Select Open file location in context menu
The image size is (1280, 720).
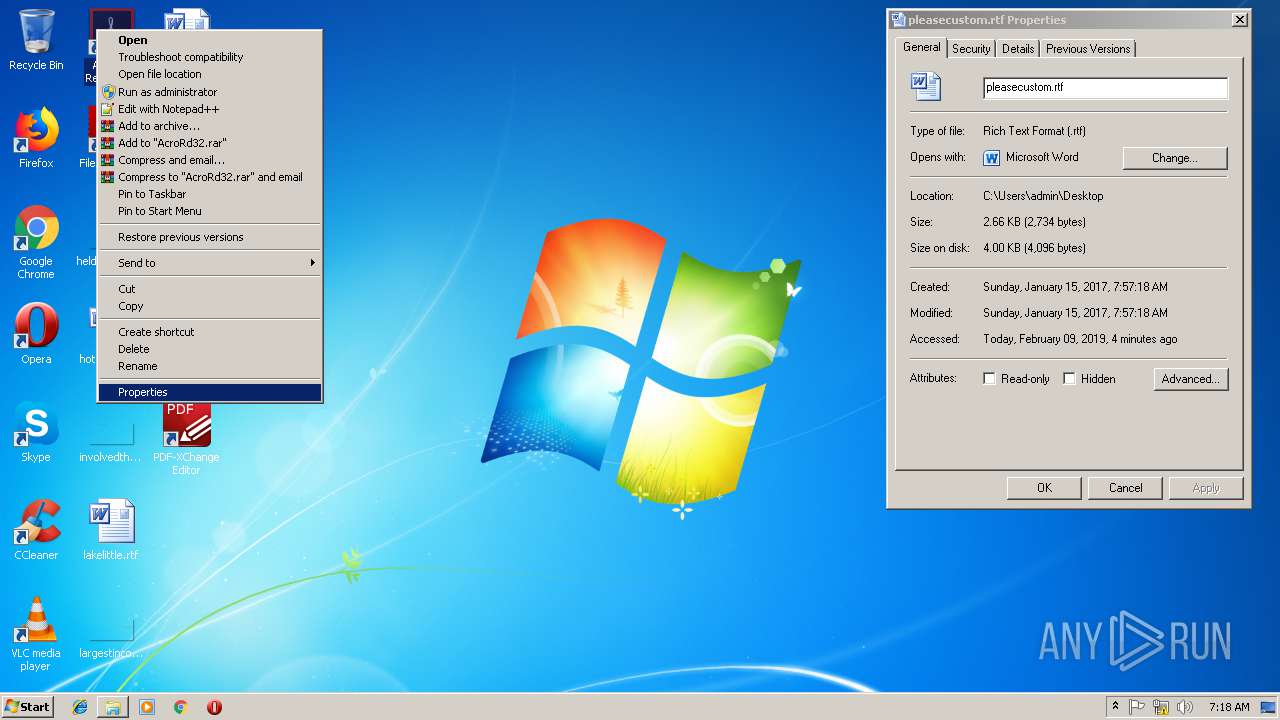[x=210, y=74]
